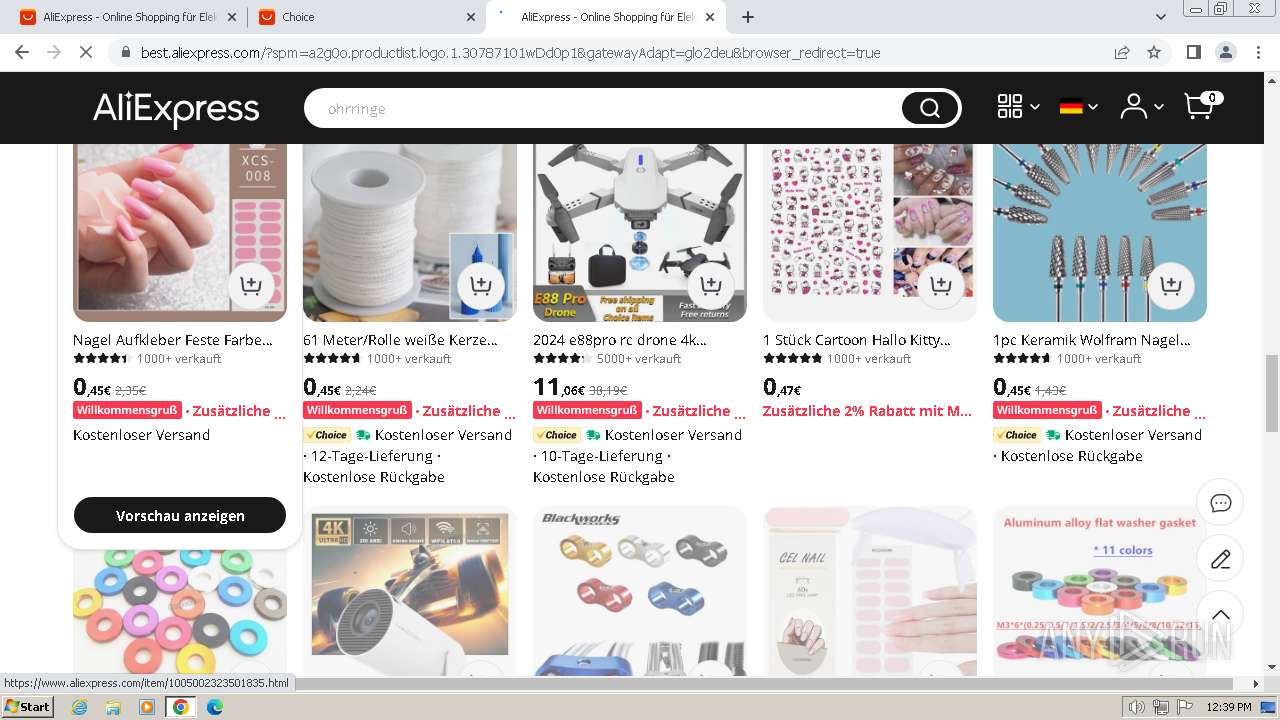Add Keramik Wolfram nail bits to cart
Screen dimensions: 1280x720
coord(1171,286)
